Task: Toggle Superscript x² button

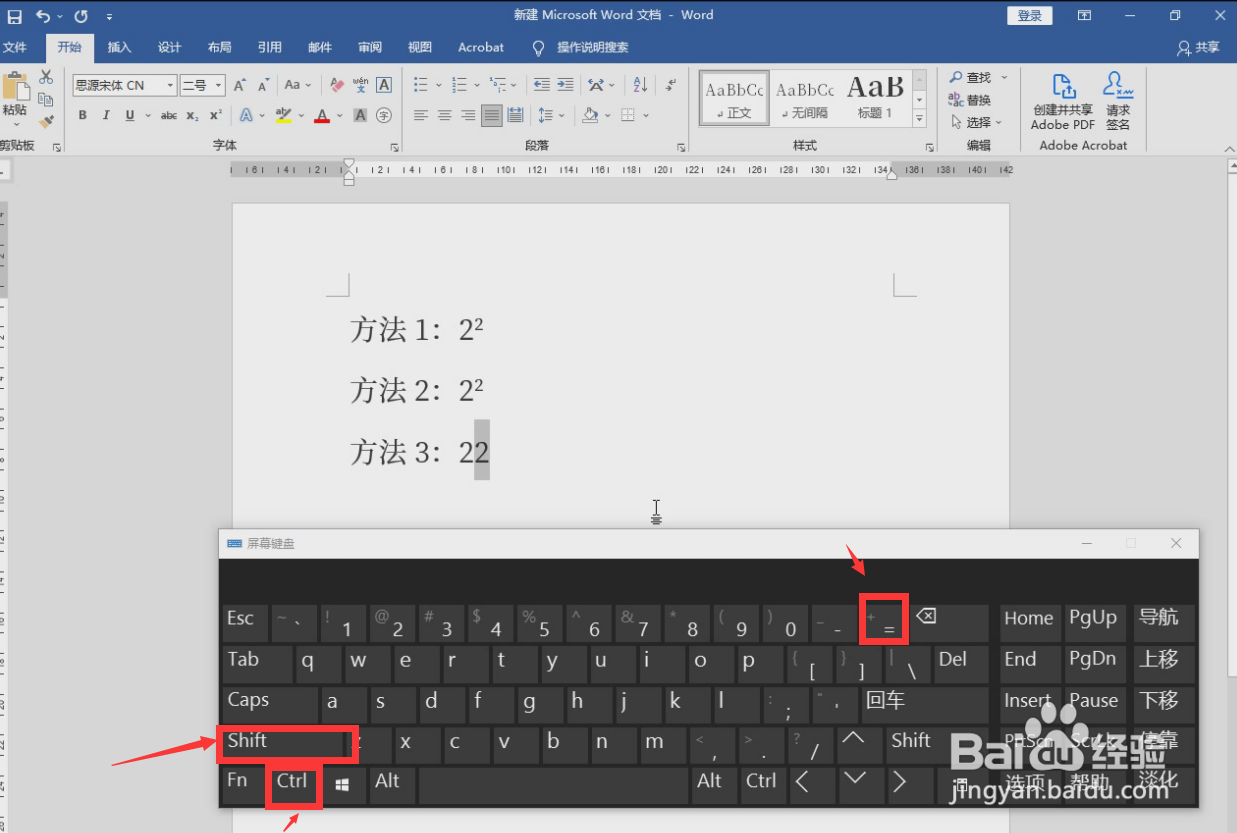Action: coord(215,116)
